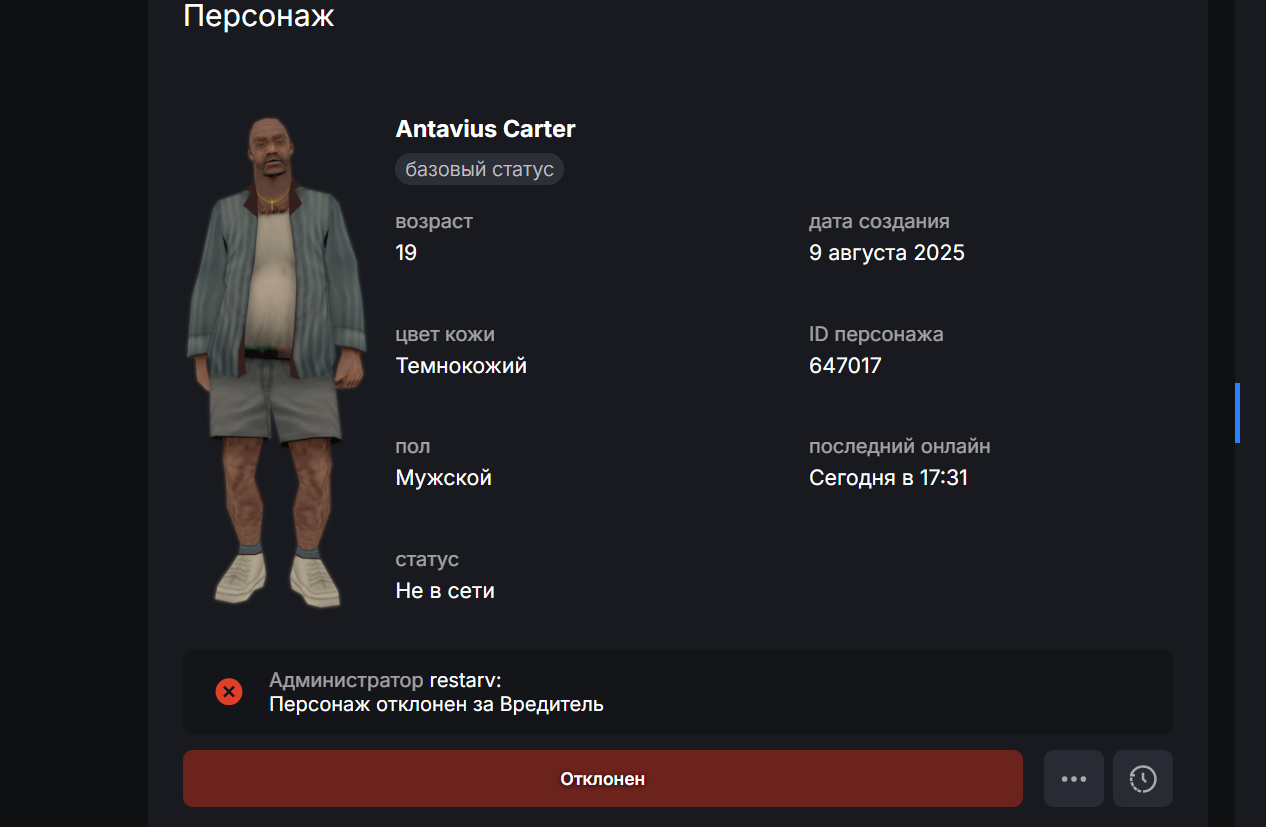This screenshot has height=827, width=1266.
Task: Click the character name Antavius Carter
Action: 486,129
